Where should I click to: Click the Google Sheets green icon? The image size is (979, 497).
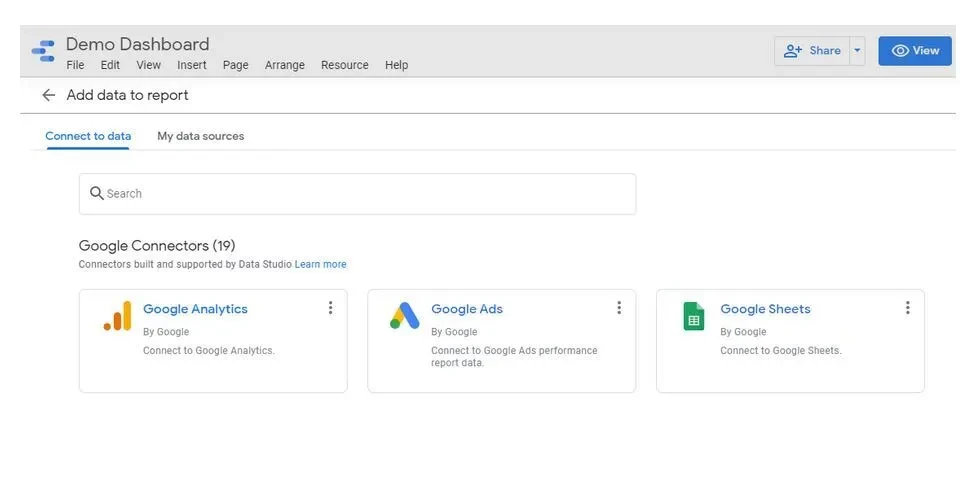tap(694, 316)
